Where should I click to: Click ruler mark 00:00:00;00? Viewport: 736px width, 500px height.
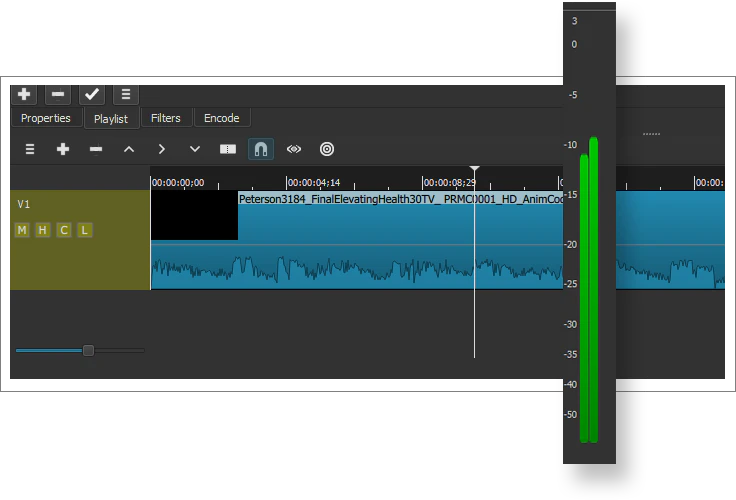(x=178, y=183)
